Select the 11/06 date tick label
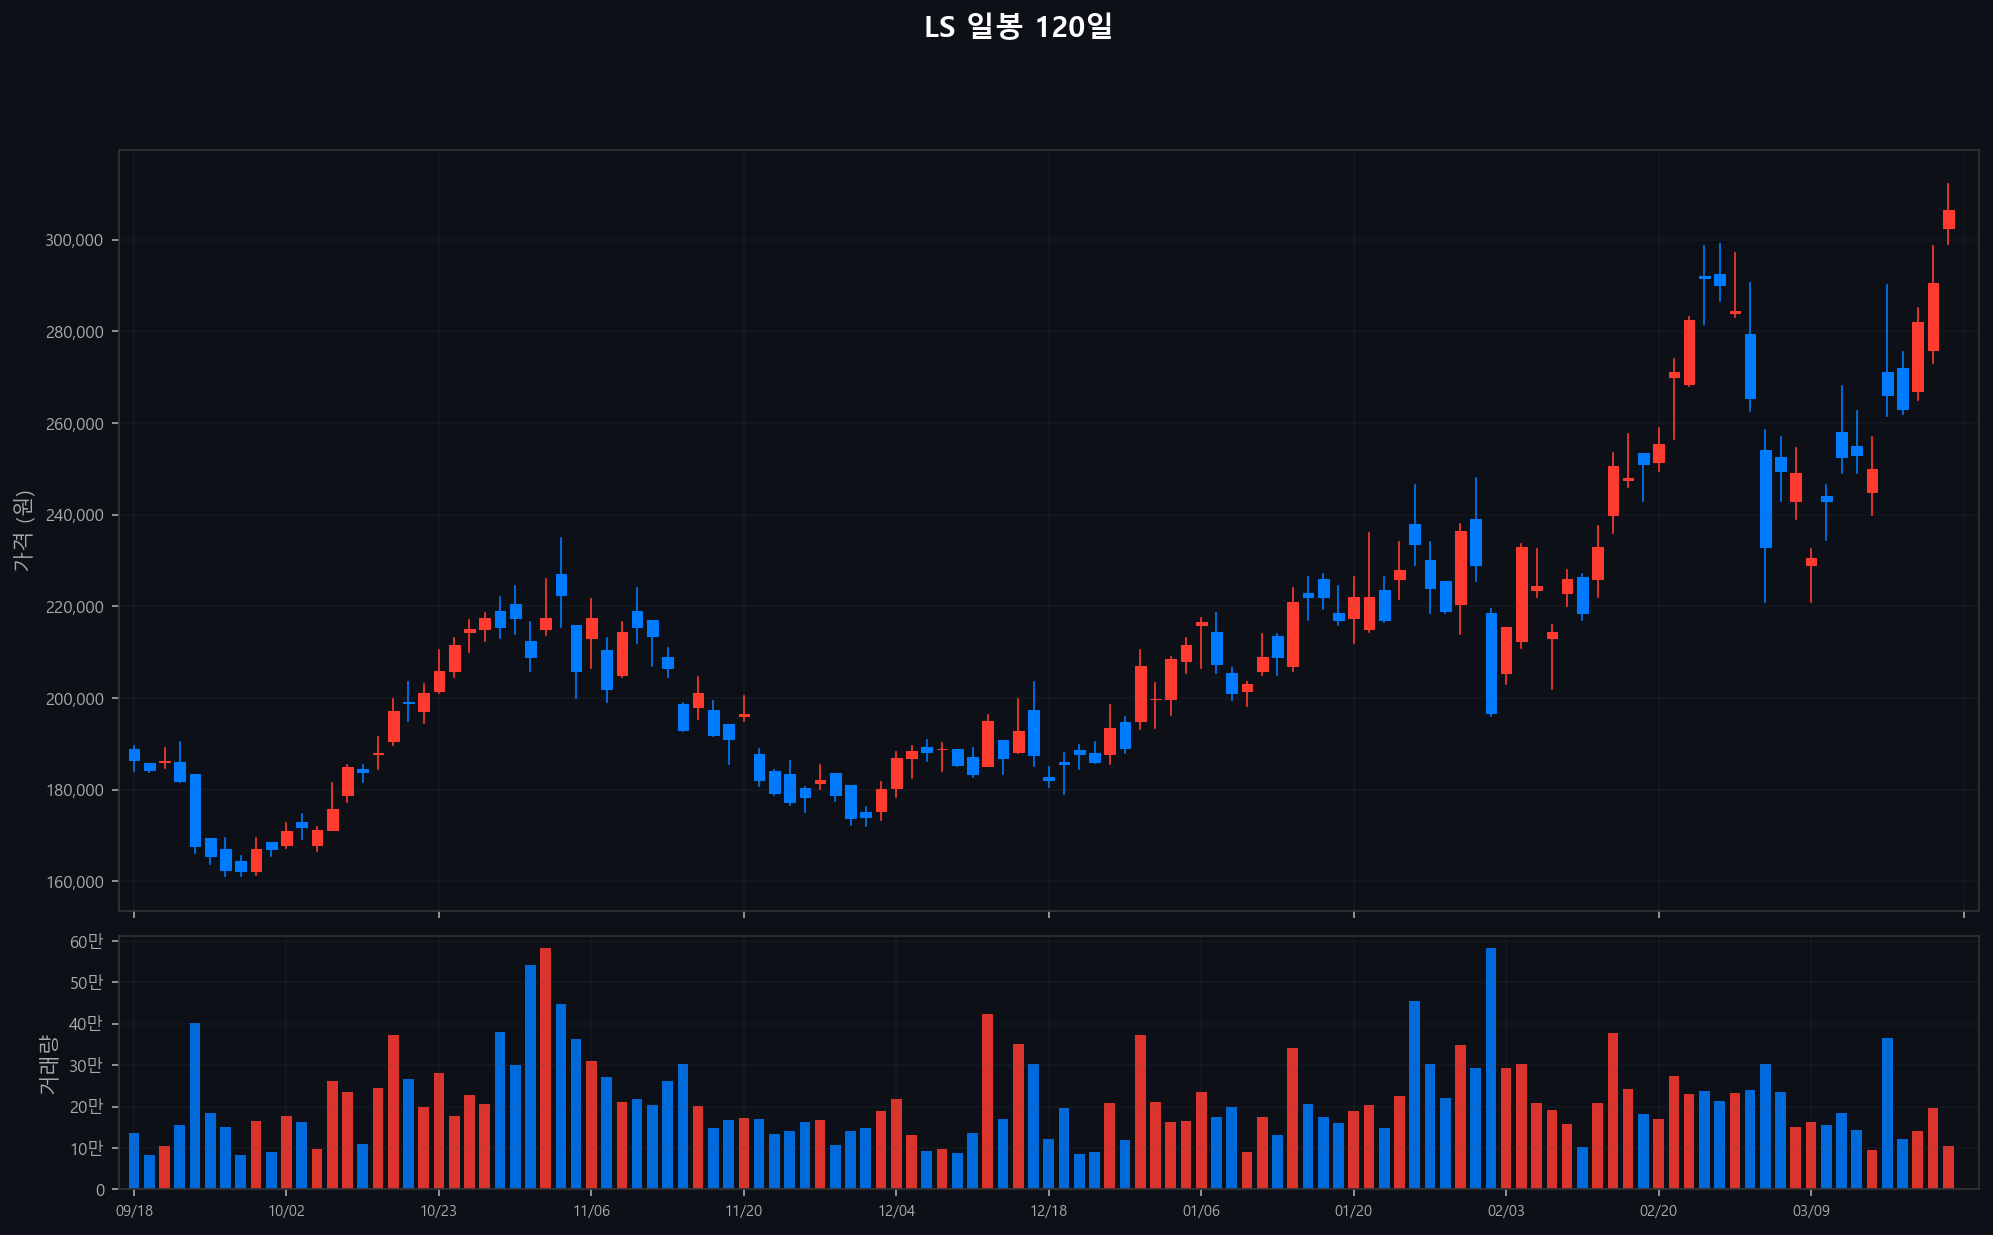Image resolution: width=1993 pixels, height=1235 pixels. [591, 1211]
